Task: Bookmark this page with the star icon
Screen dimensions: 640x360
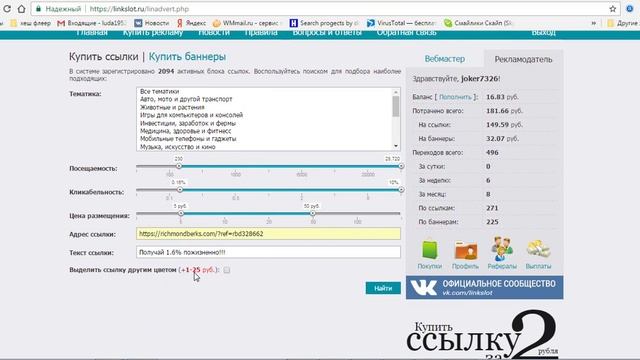Action: click(x=612, y=9)
